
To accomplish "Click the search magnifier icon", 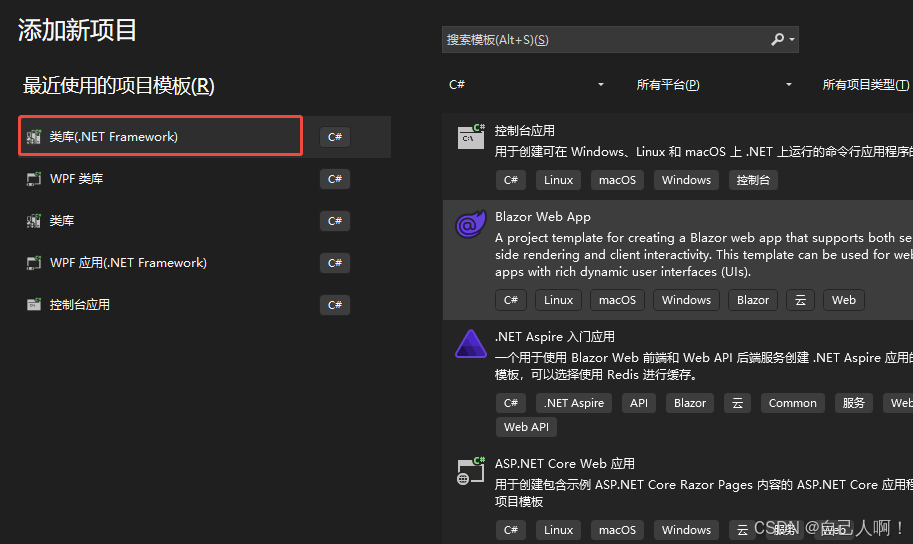I will point(777,40).
